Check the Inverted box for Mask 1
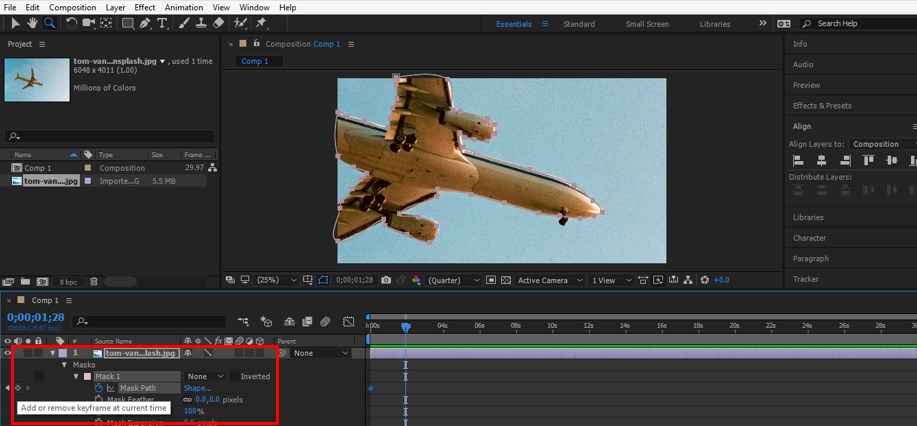Viewport: 917px width, 426px height. pos(234,376)
